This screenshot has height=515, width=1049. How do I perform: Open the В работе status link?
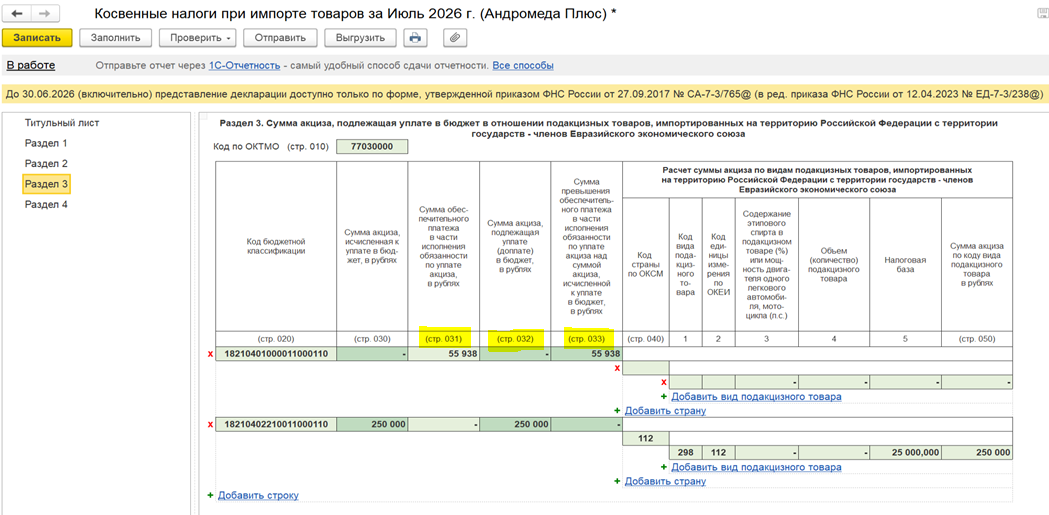pos(31,66)
